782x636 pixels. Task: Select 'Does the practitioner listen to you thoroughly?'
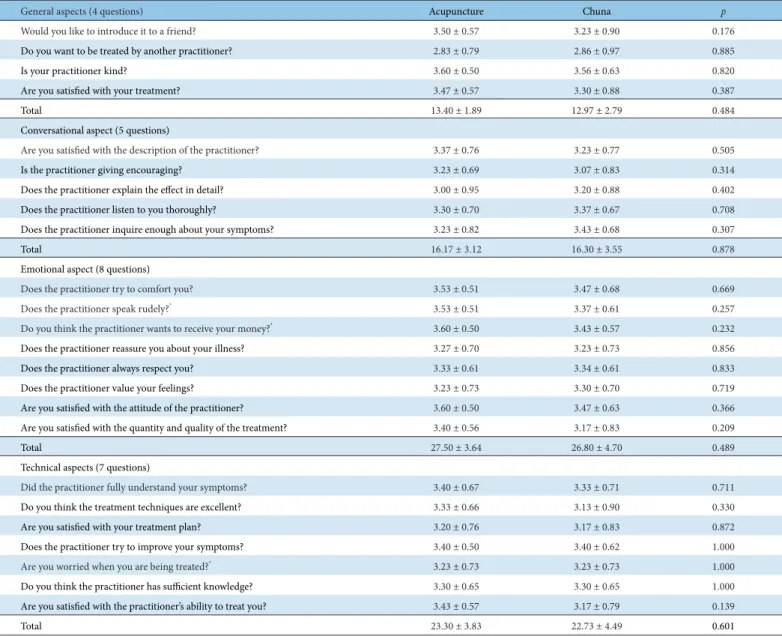point(118,210)
